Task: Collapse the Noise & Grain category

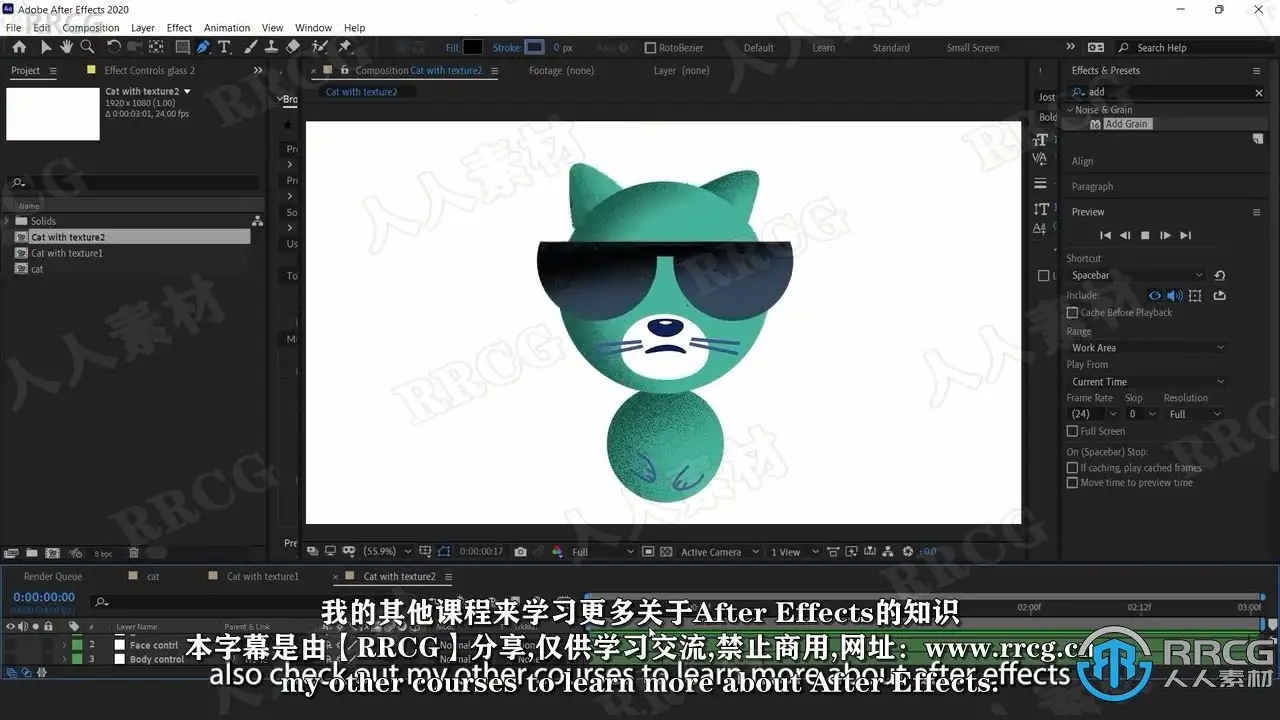Action: pyautogui.click(x=1070, y=110)
